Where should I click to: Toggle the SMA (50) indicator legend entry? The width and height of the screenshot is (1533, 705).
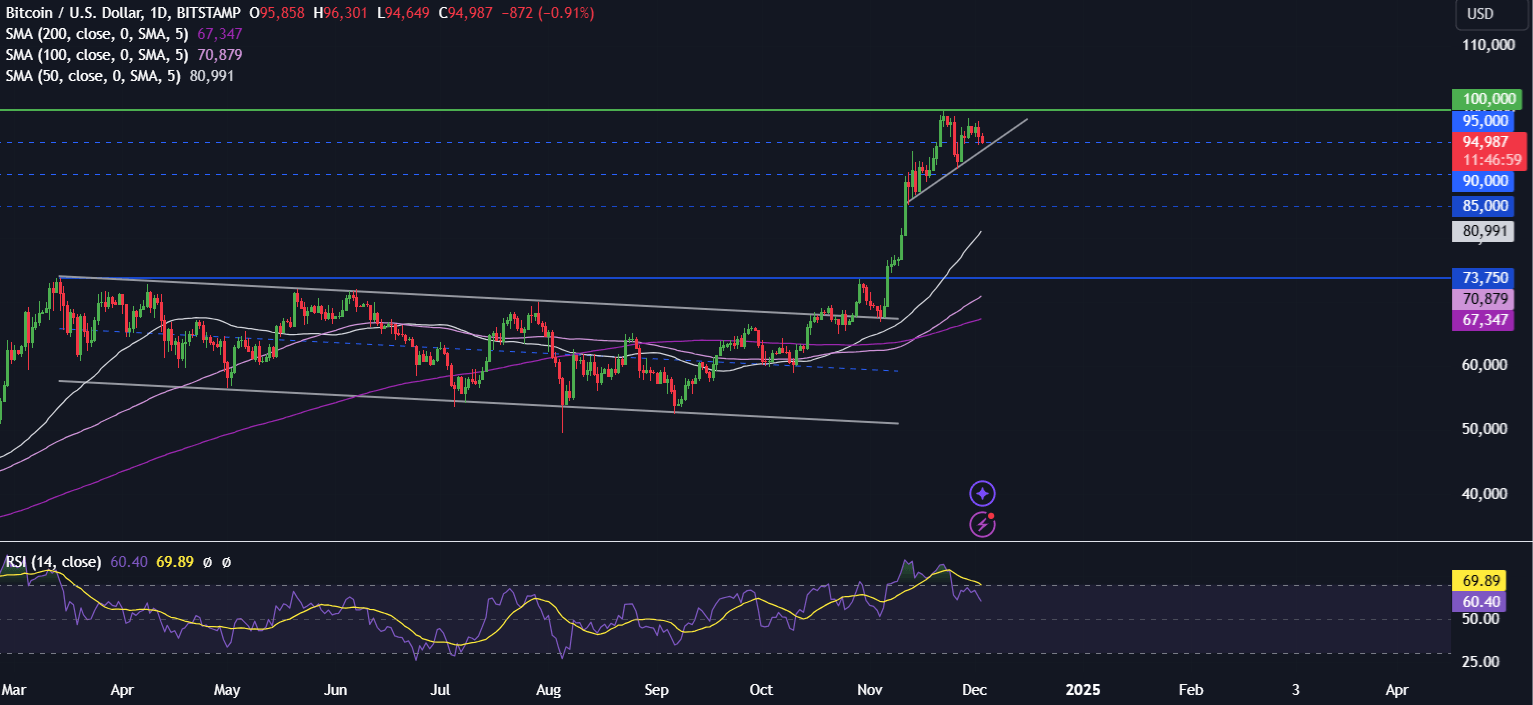[x=90, y=75]
